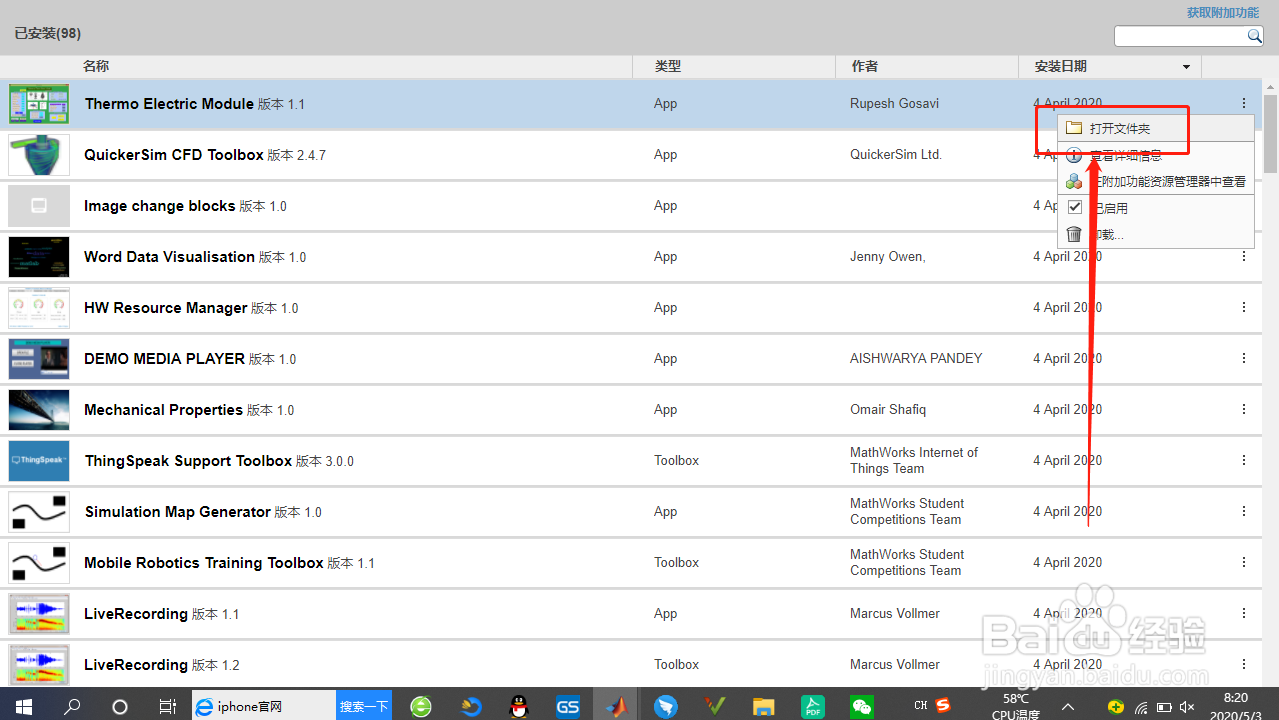Sort by the 名称 column header

[96, 66]
